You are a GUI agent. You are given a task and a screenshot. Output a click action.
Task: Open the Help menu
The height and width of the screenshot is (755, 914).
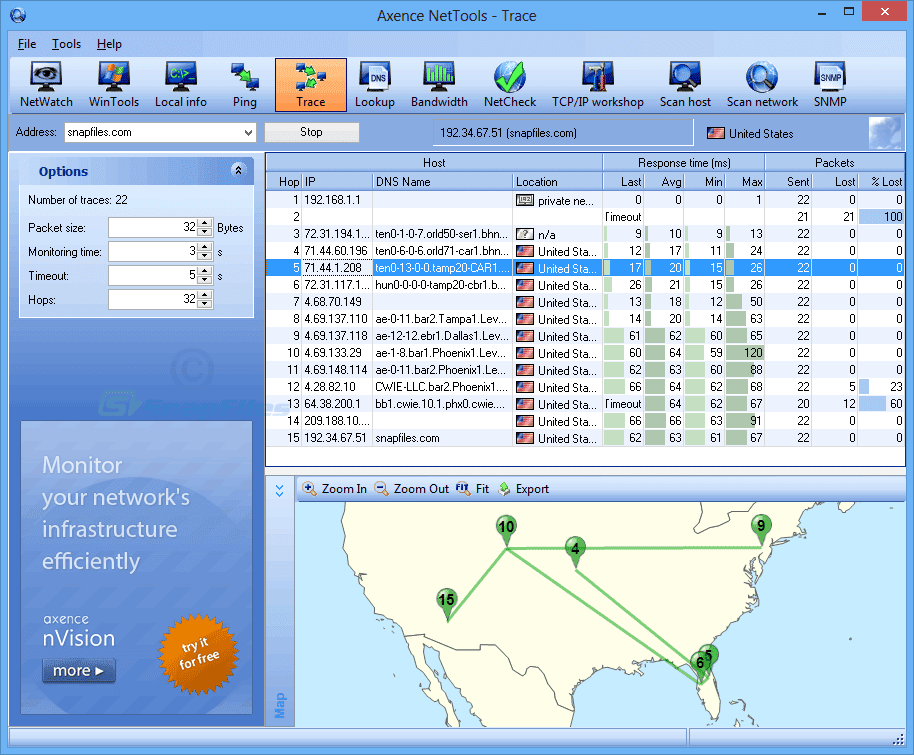[x=109, y=44]
